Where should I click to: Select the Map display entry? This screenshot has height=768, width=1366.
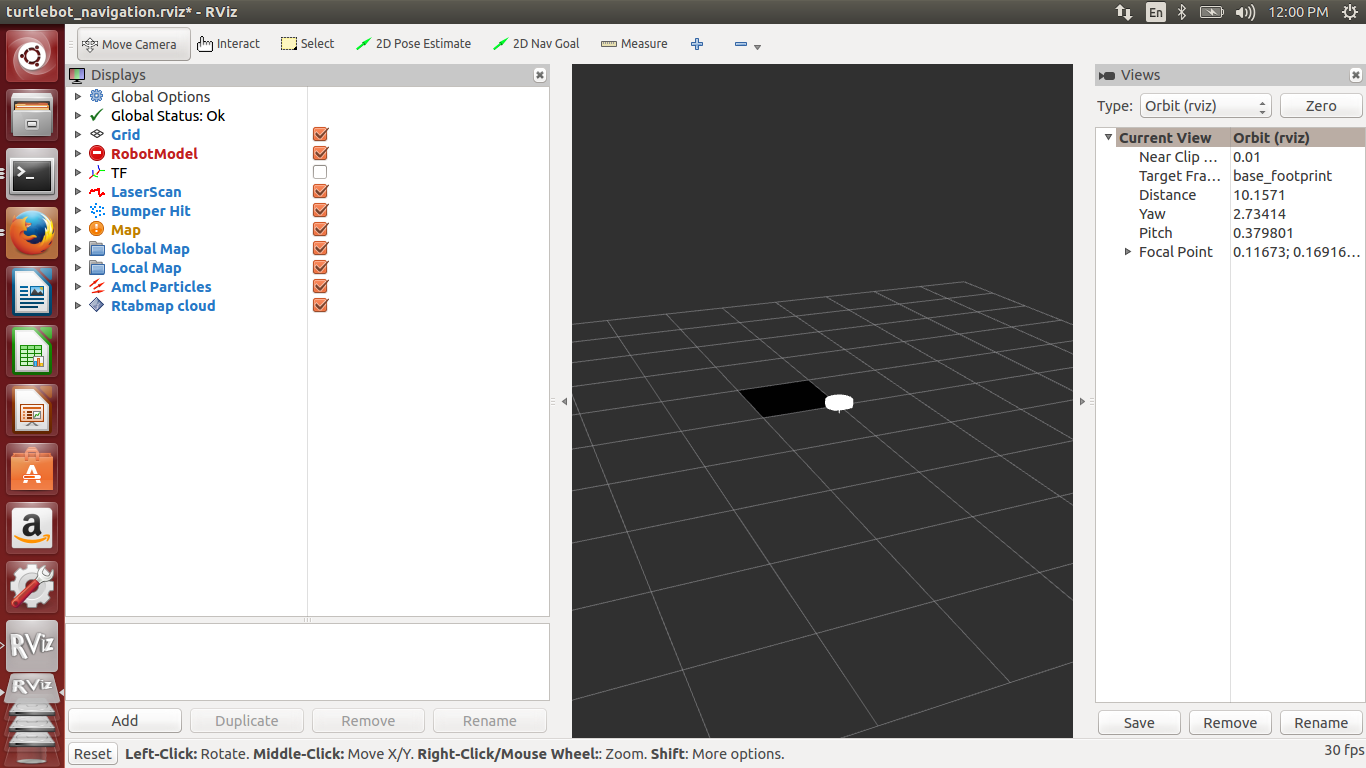[x=125, y=230]
